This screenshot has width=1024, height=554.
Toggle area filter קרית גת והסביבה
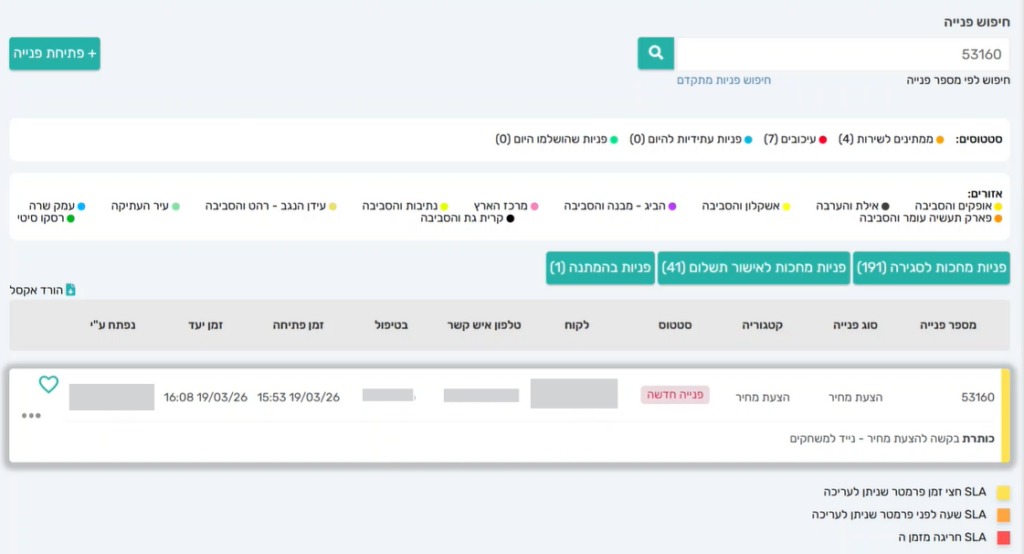(x=511, y=218)
